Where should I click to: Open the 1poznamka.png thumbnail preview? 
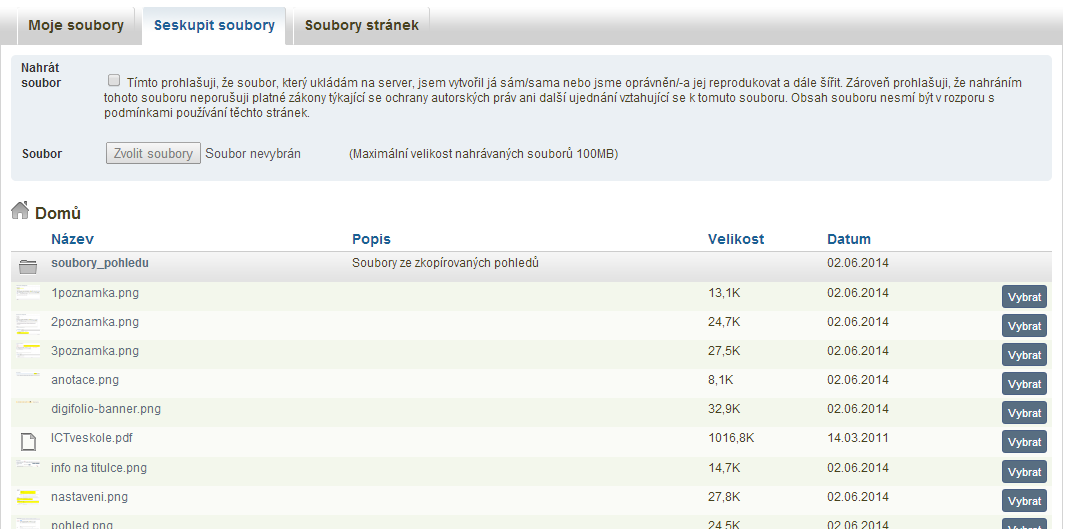(x=28, y=293)
